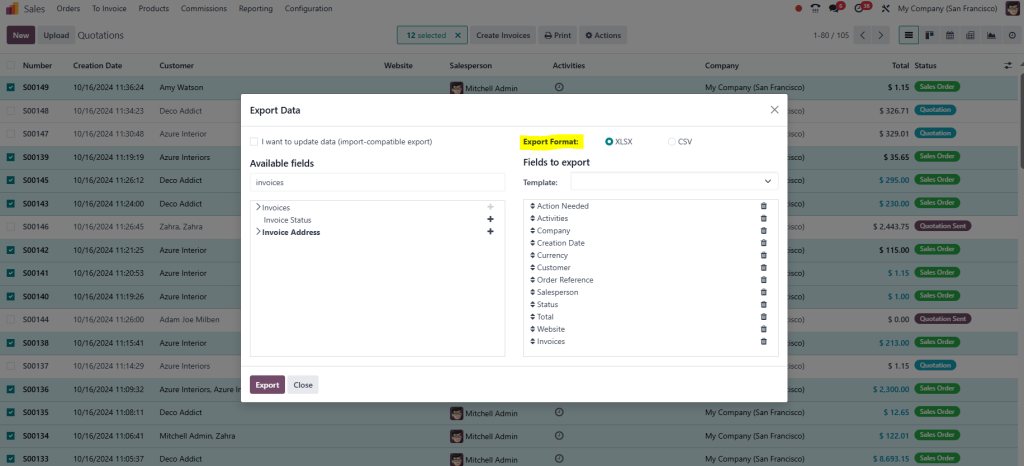Uncheck row S00139 checkbox
The height and width of the screenshot is (466, 1024).
pyautogui.click(x=10, y=157)
